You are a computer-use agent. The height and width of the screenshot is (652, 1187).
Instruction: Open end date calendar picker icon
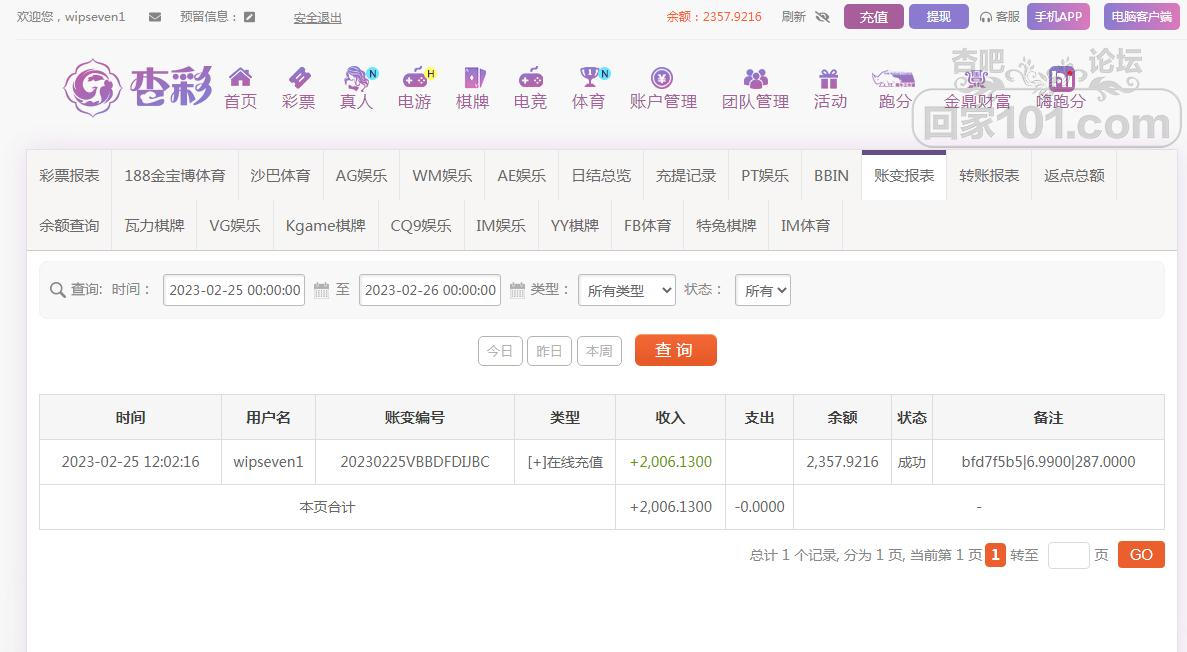click(517, 290)
